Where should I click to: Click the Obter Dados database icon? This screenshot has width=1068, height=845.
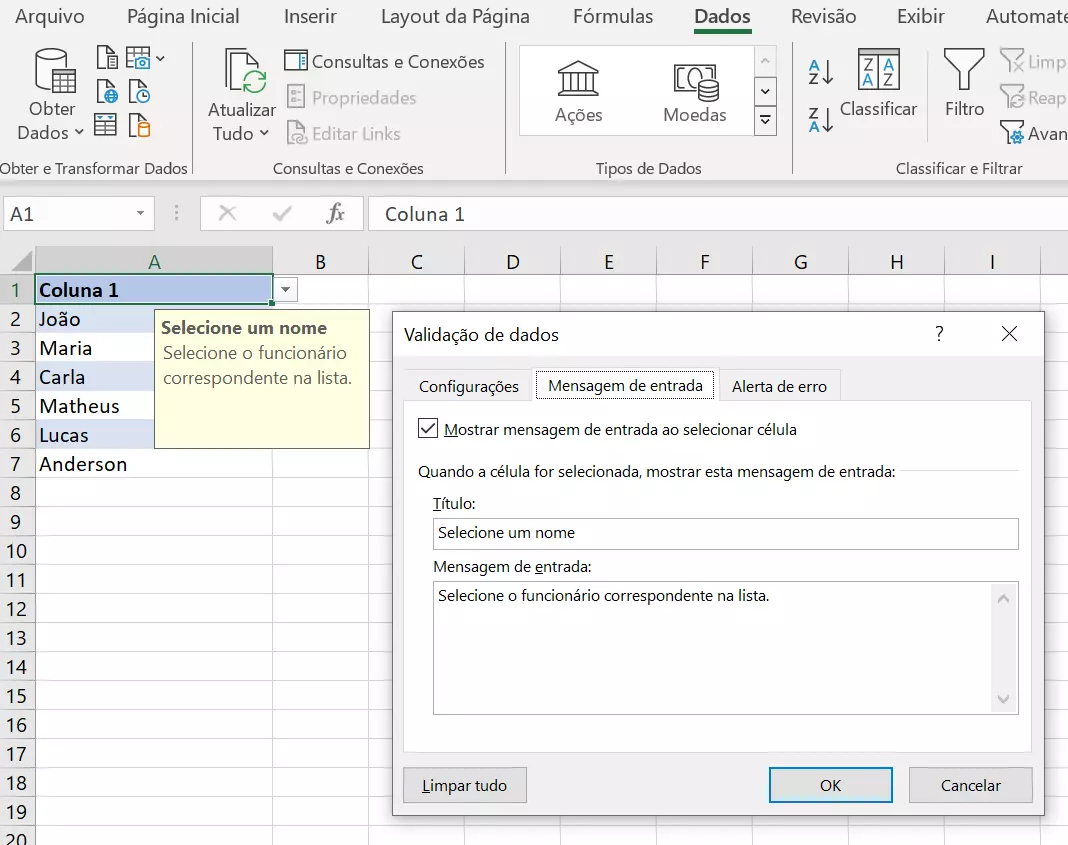click(53, 72)
